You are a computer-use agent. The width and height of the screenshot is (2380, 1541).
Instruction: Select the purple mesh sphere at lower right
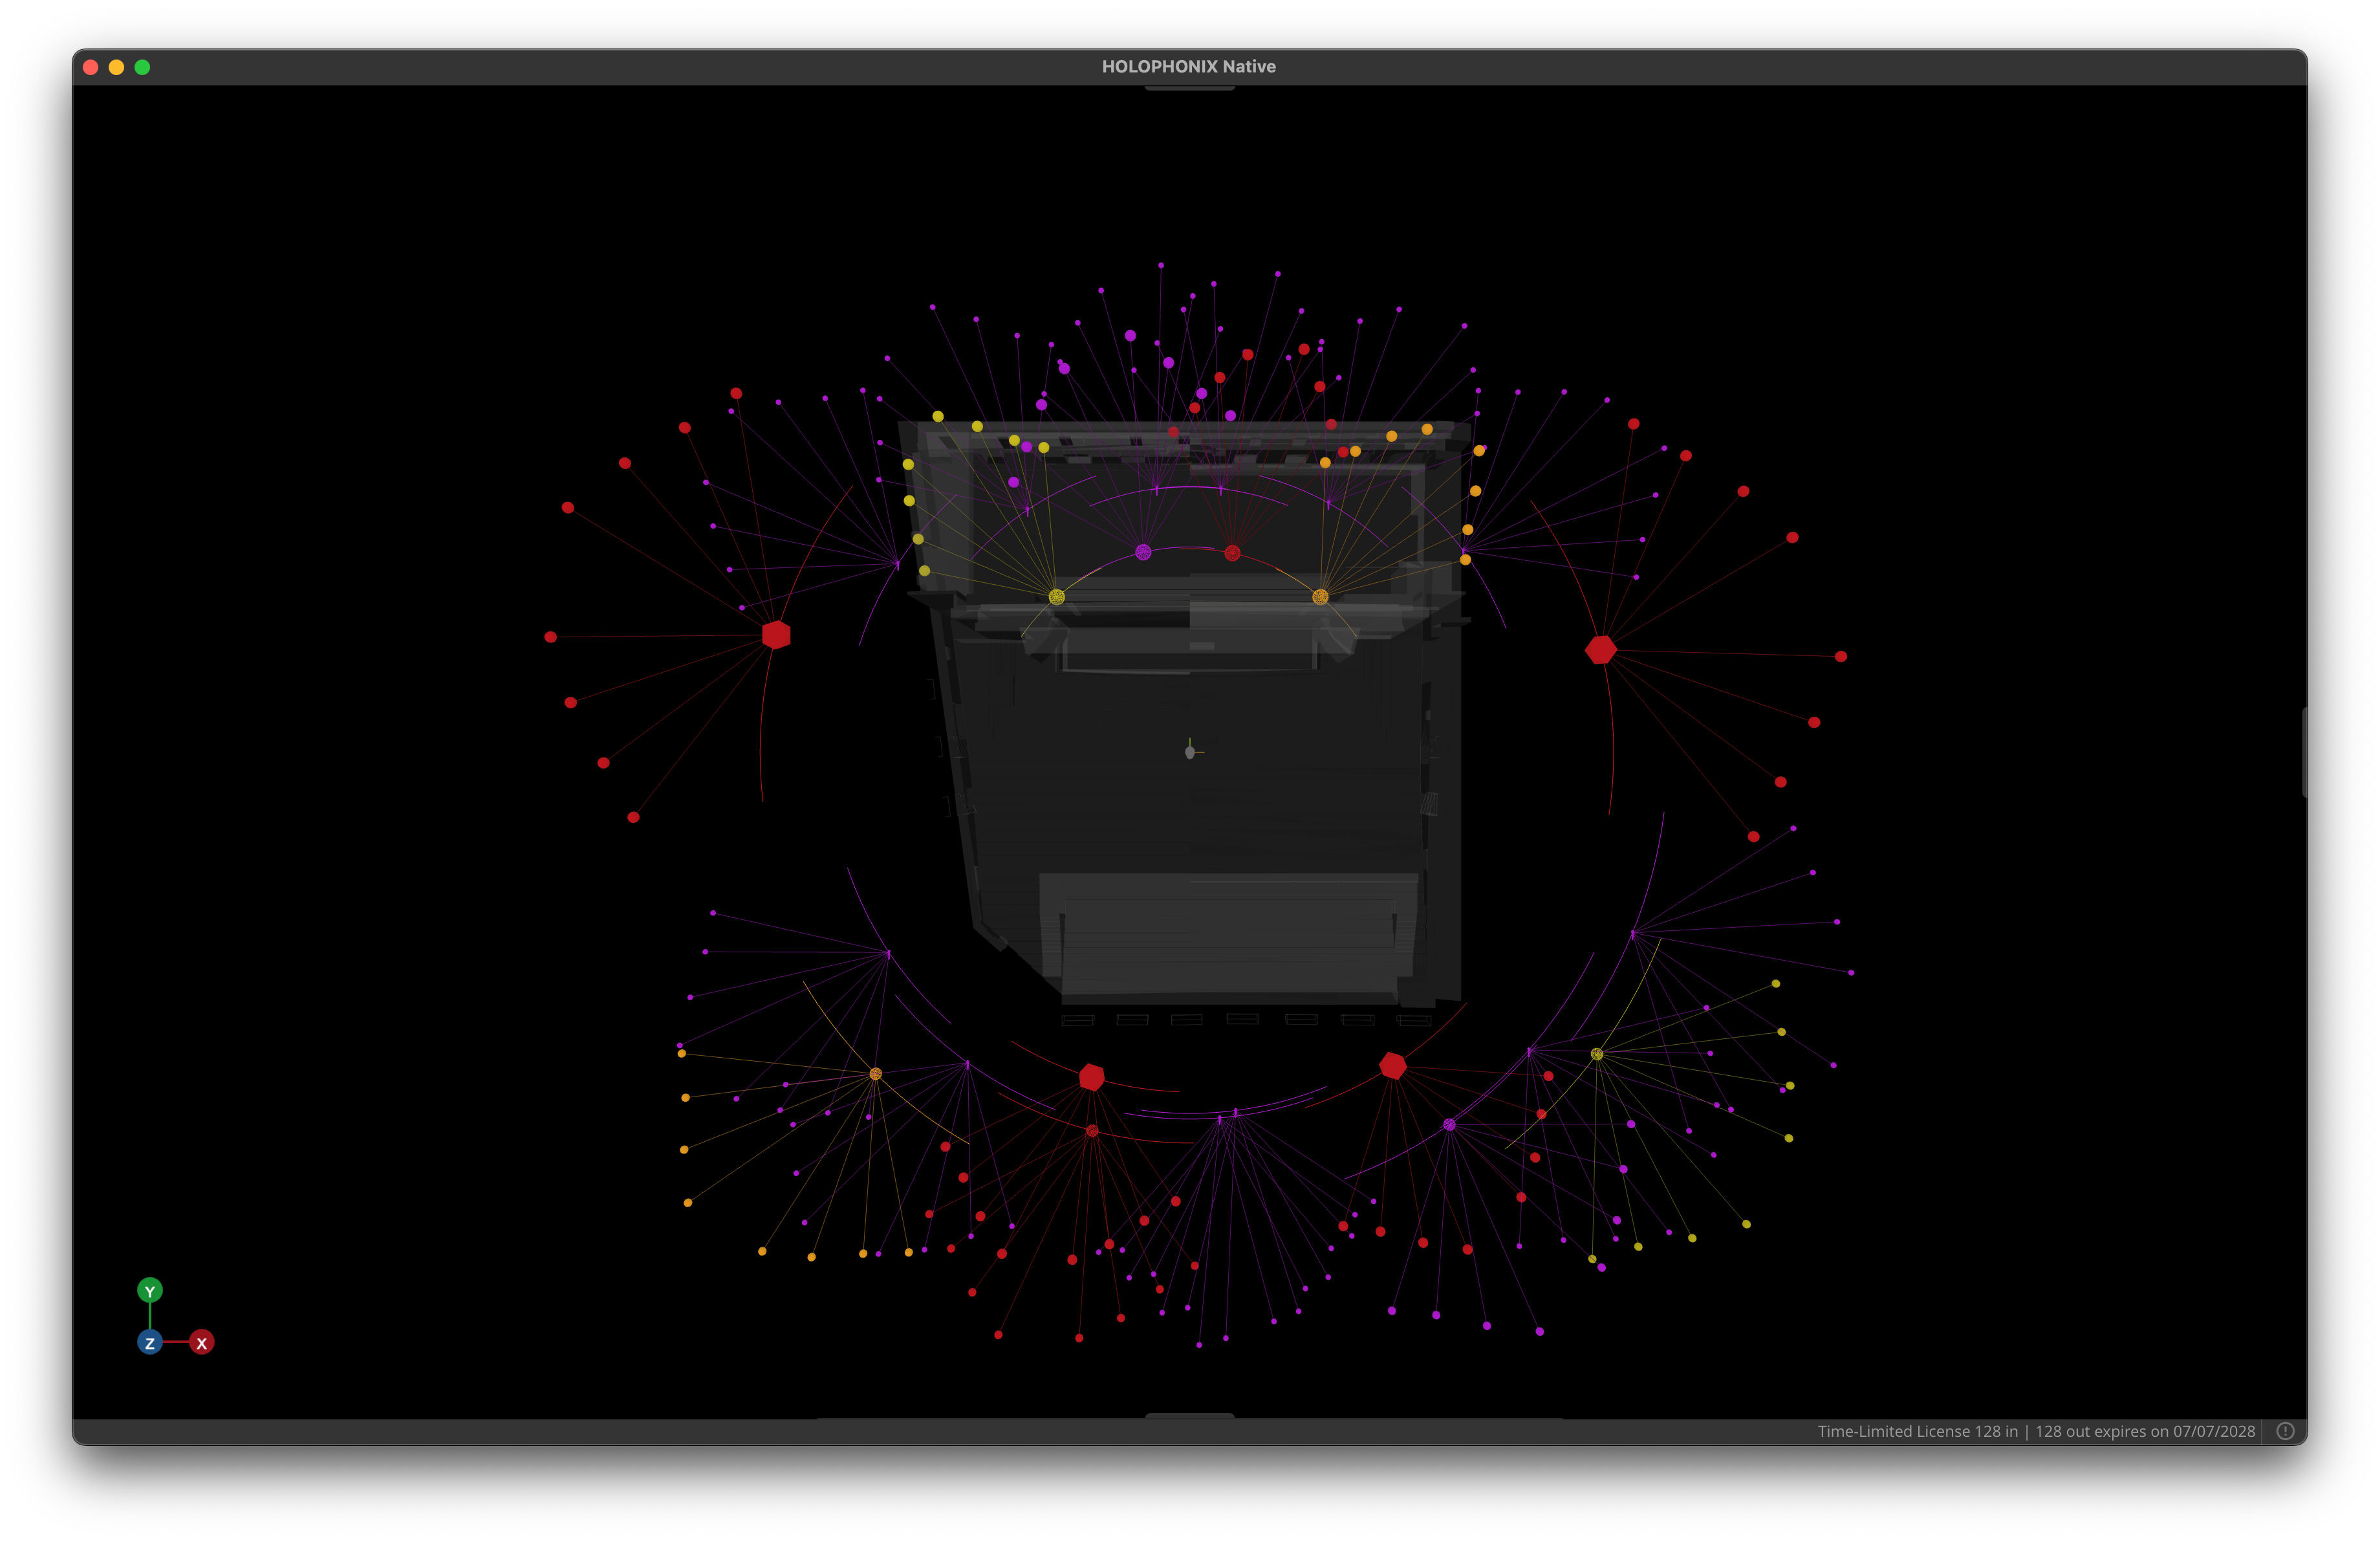1449,1125
